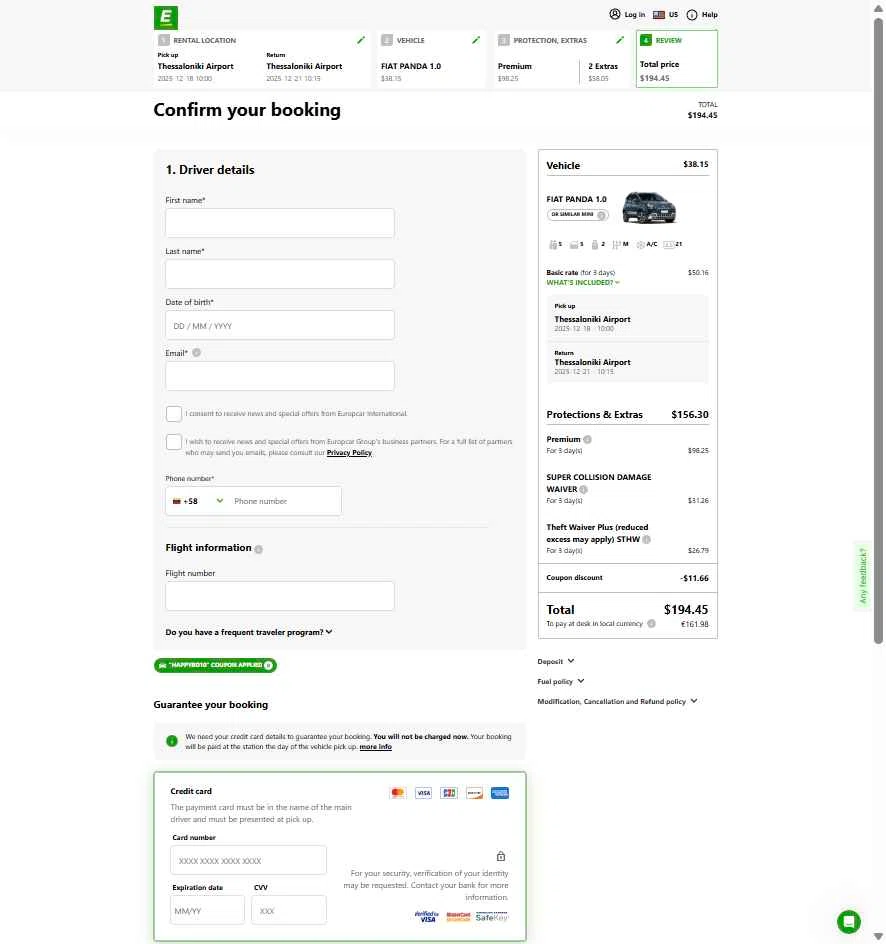This screenshot has width=886, height=944.
Task: Click the €161.98 local currency amount
Action: click(695, 624)
